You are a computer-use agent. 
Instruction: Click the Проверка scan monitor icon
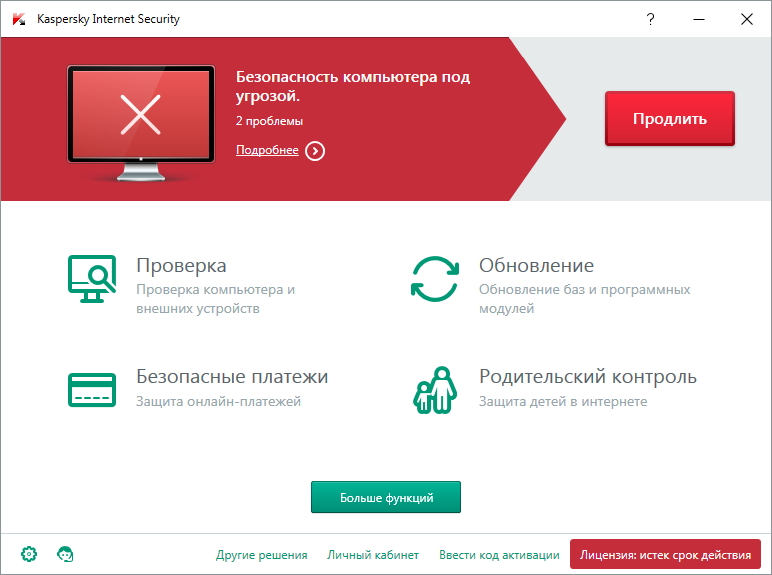(x=92, y=279)
